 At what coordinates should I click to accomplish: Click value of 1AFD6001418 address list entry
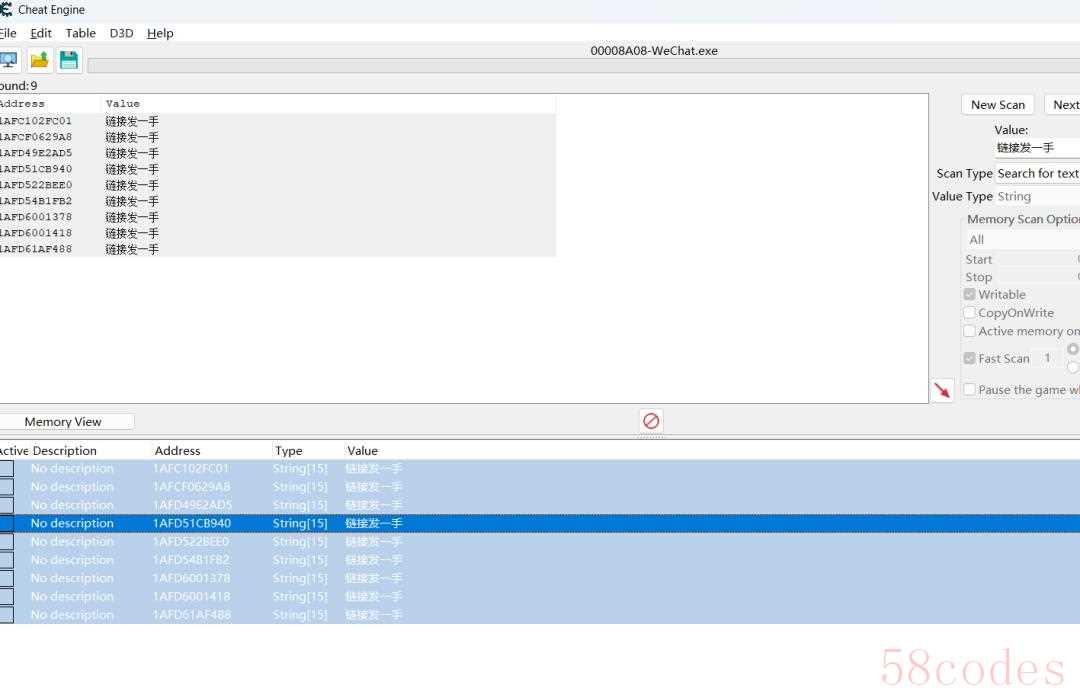tap(373, 597)
